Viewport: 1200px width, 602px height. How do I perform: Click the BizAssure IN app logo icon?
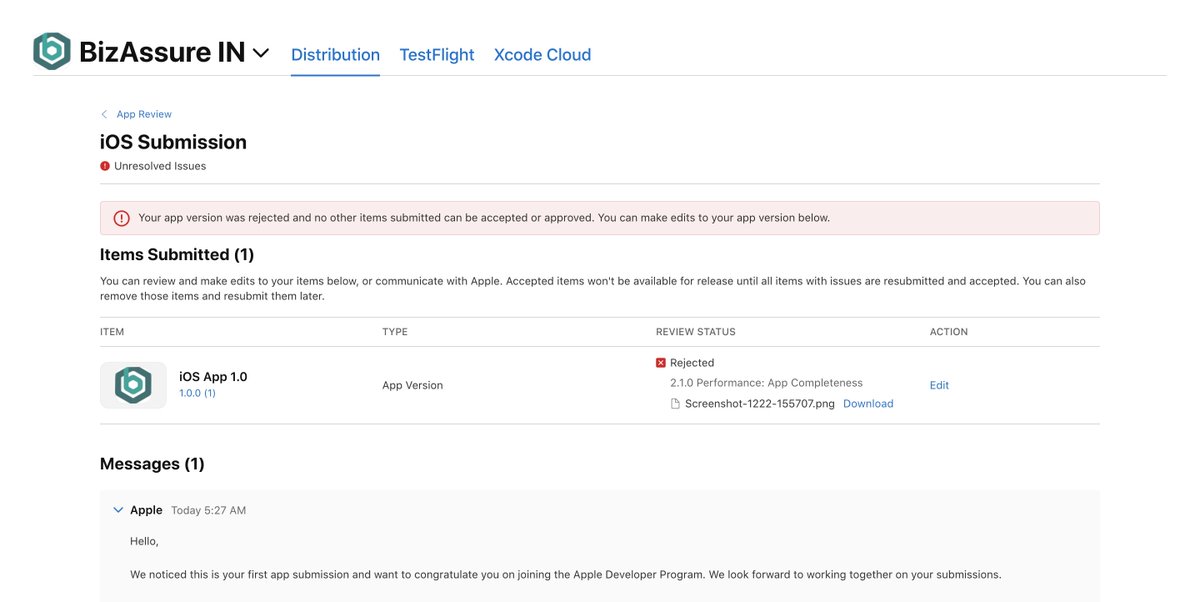pyautogui.click(x=51, y=51)
